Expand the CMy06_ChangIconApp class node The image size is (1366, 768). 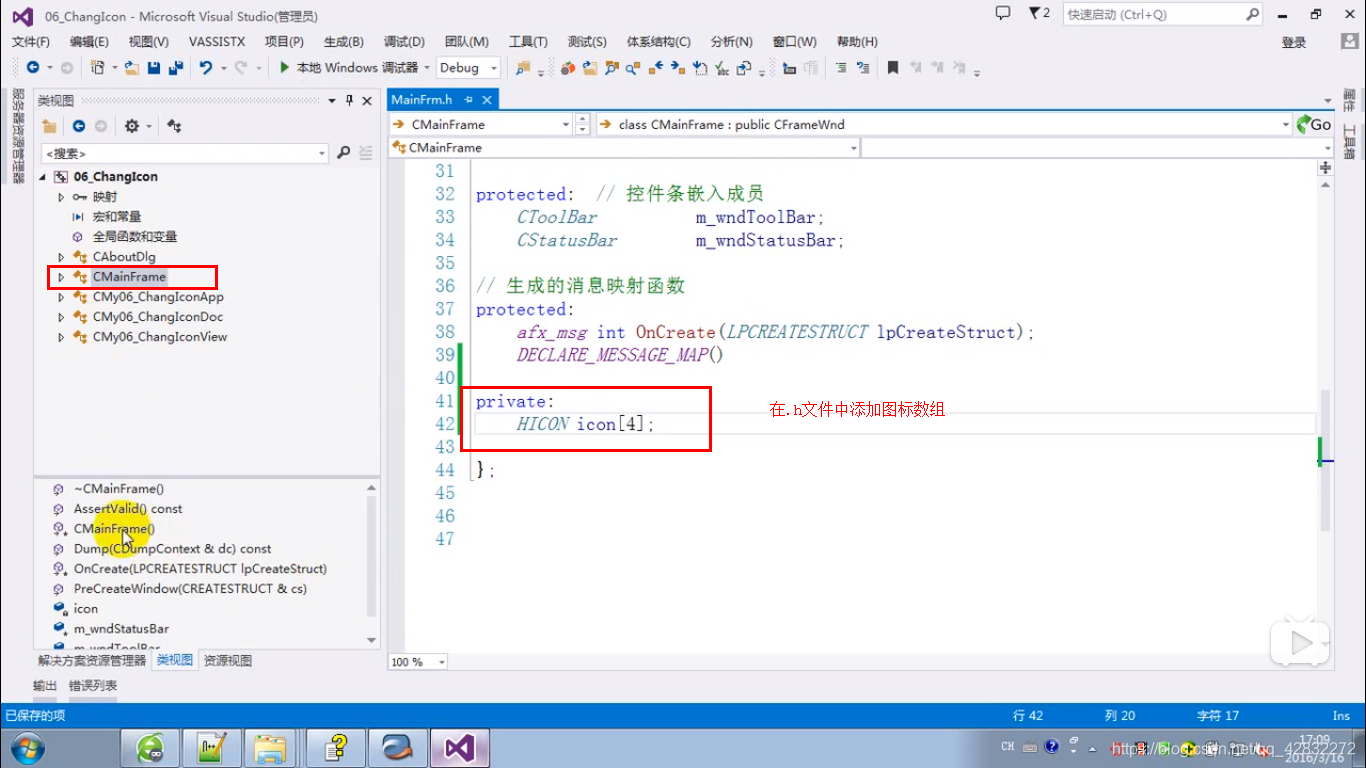coord(61,297)
